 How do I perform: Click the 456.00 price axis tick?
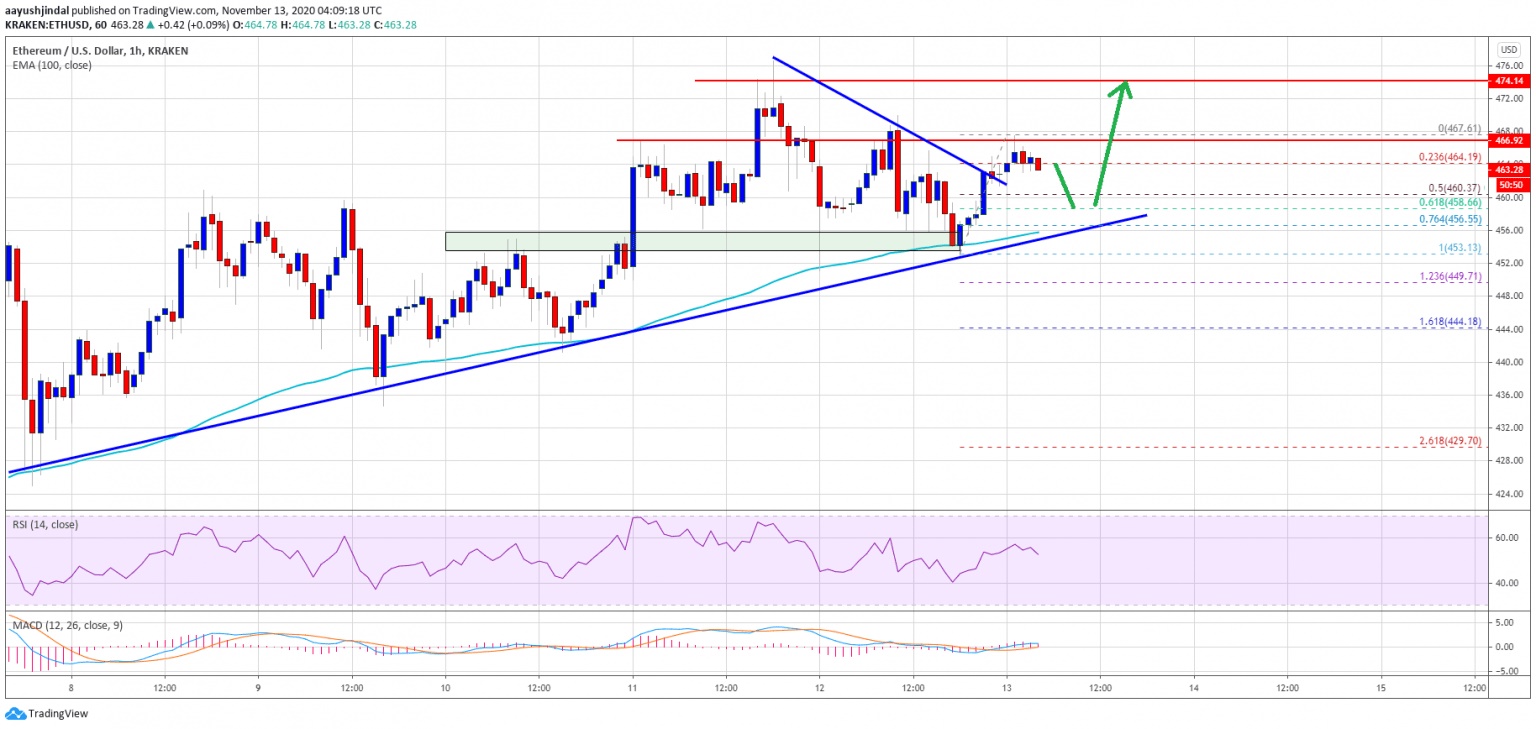click(1509, 230)
